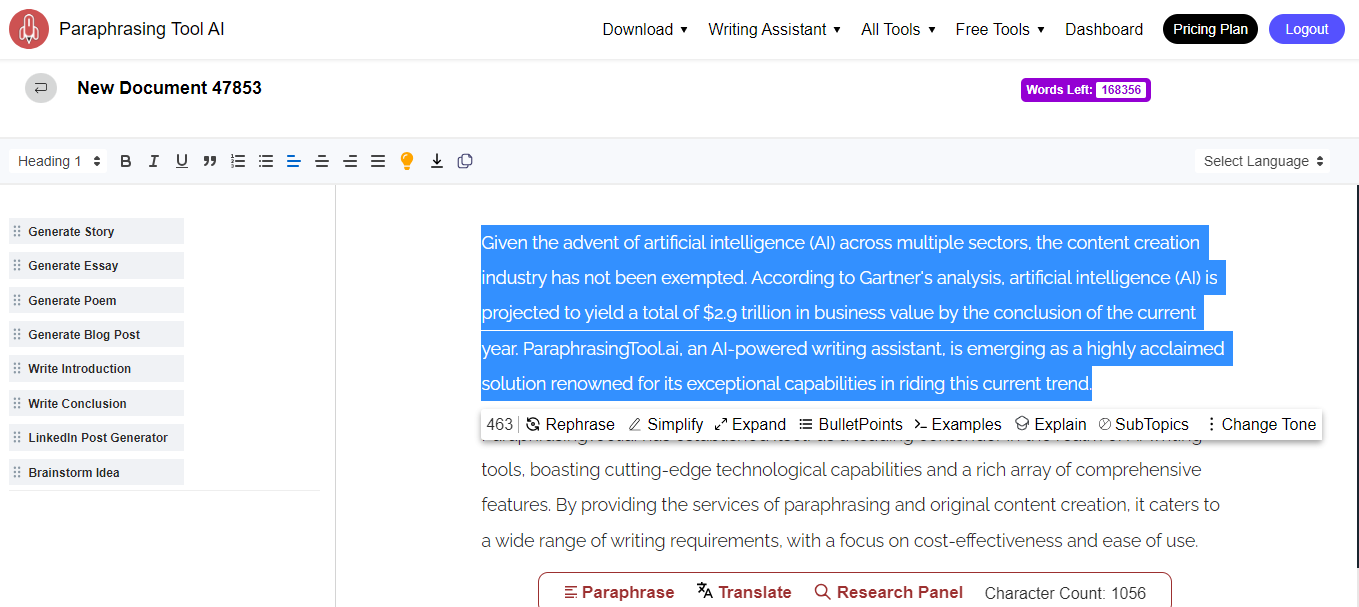Expand the Writing Assistant menu

point(775,30)
